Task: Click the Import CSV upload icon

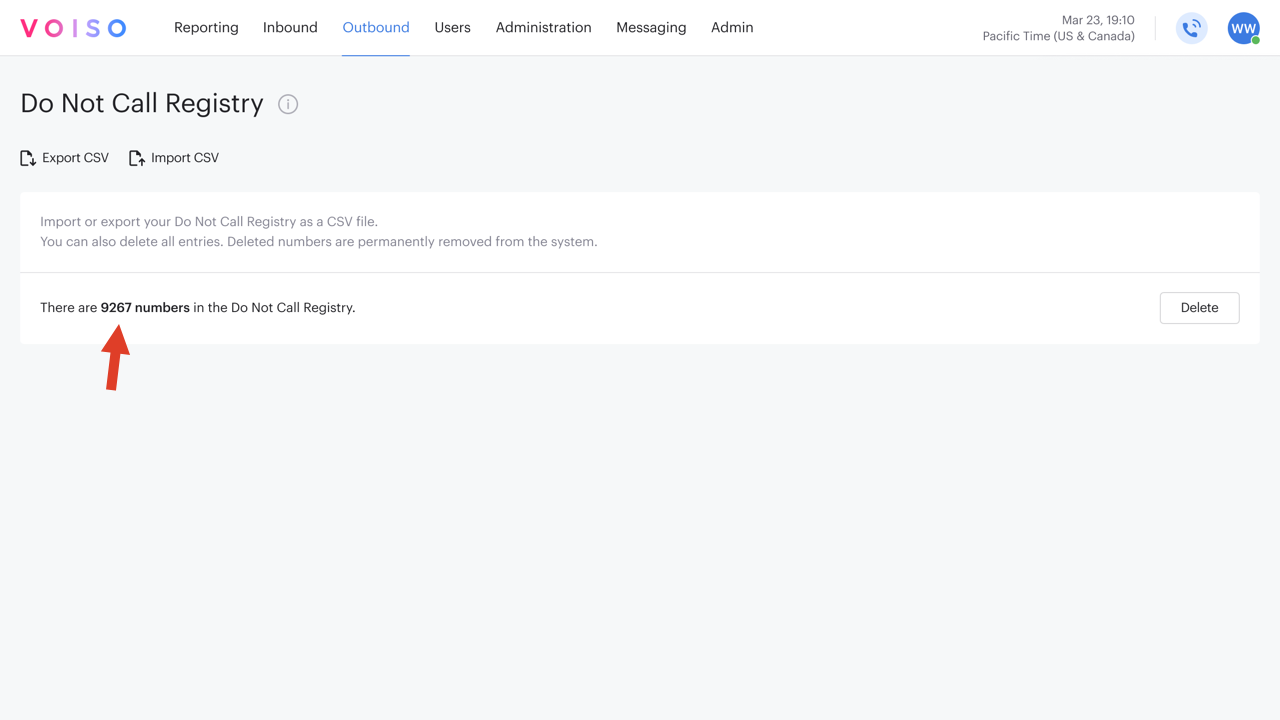Action: coord(137,158)
